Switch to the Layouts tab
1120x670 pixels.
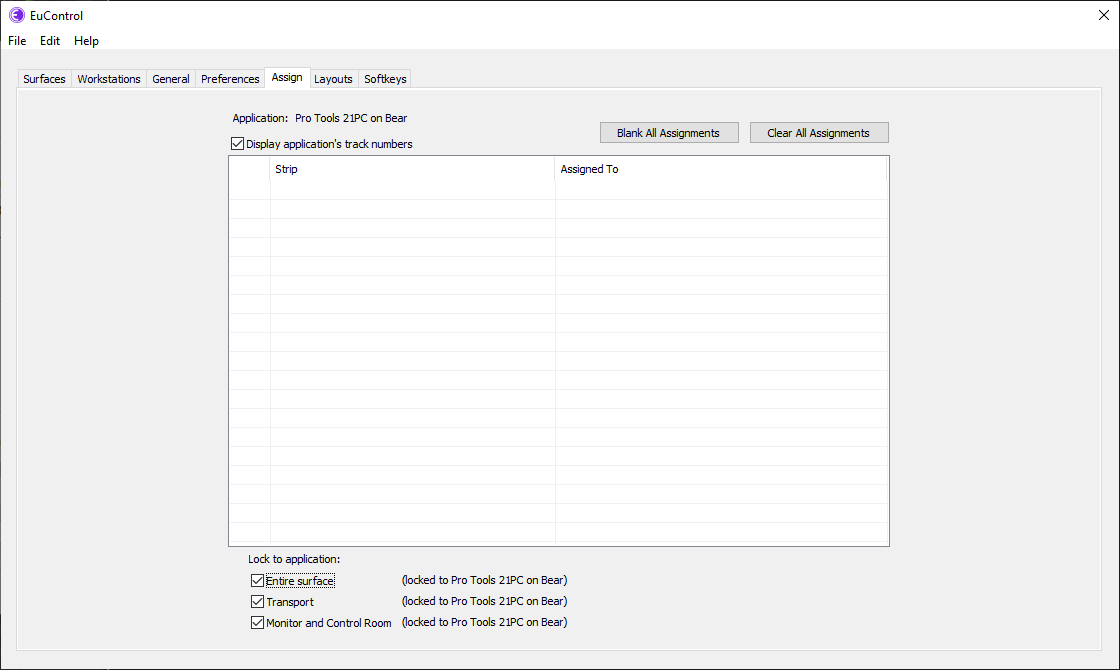click(333, 79)
